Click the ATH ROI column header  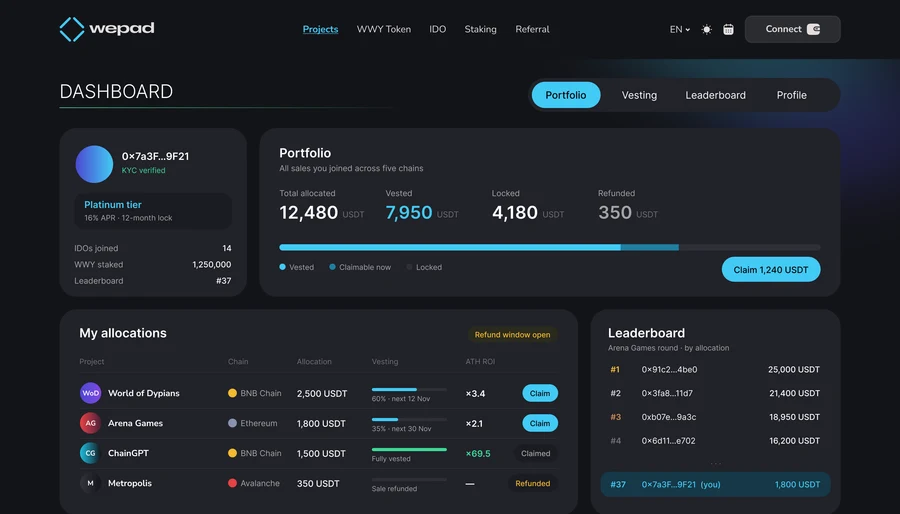tap(480, 361)
